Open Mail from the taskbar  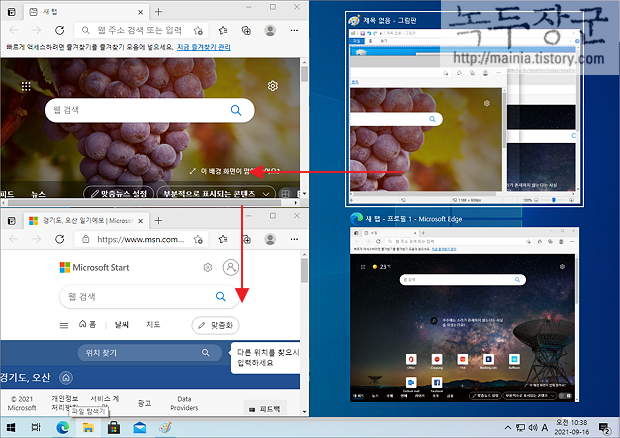point(140,427)
